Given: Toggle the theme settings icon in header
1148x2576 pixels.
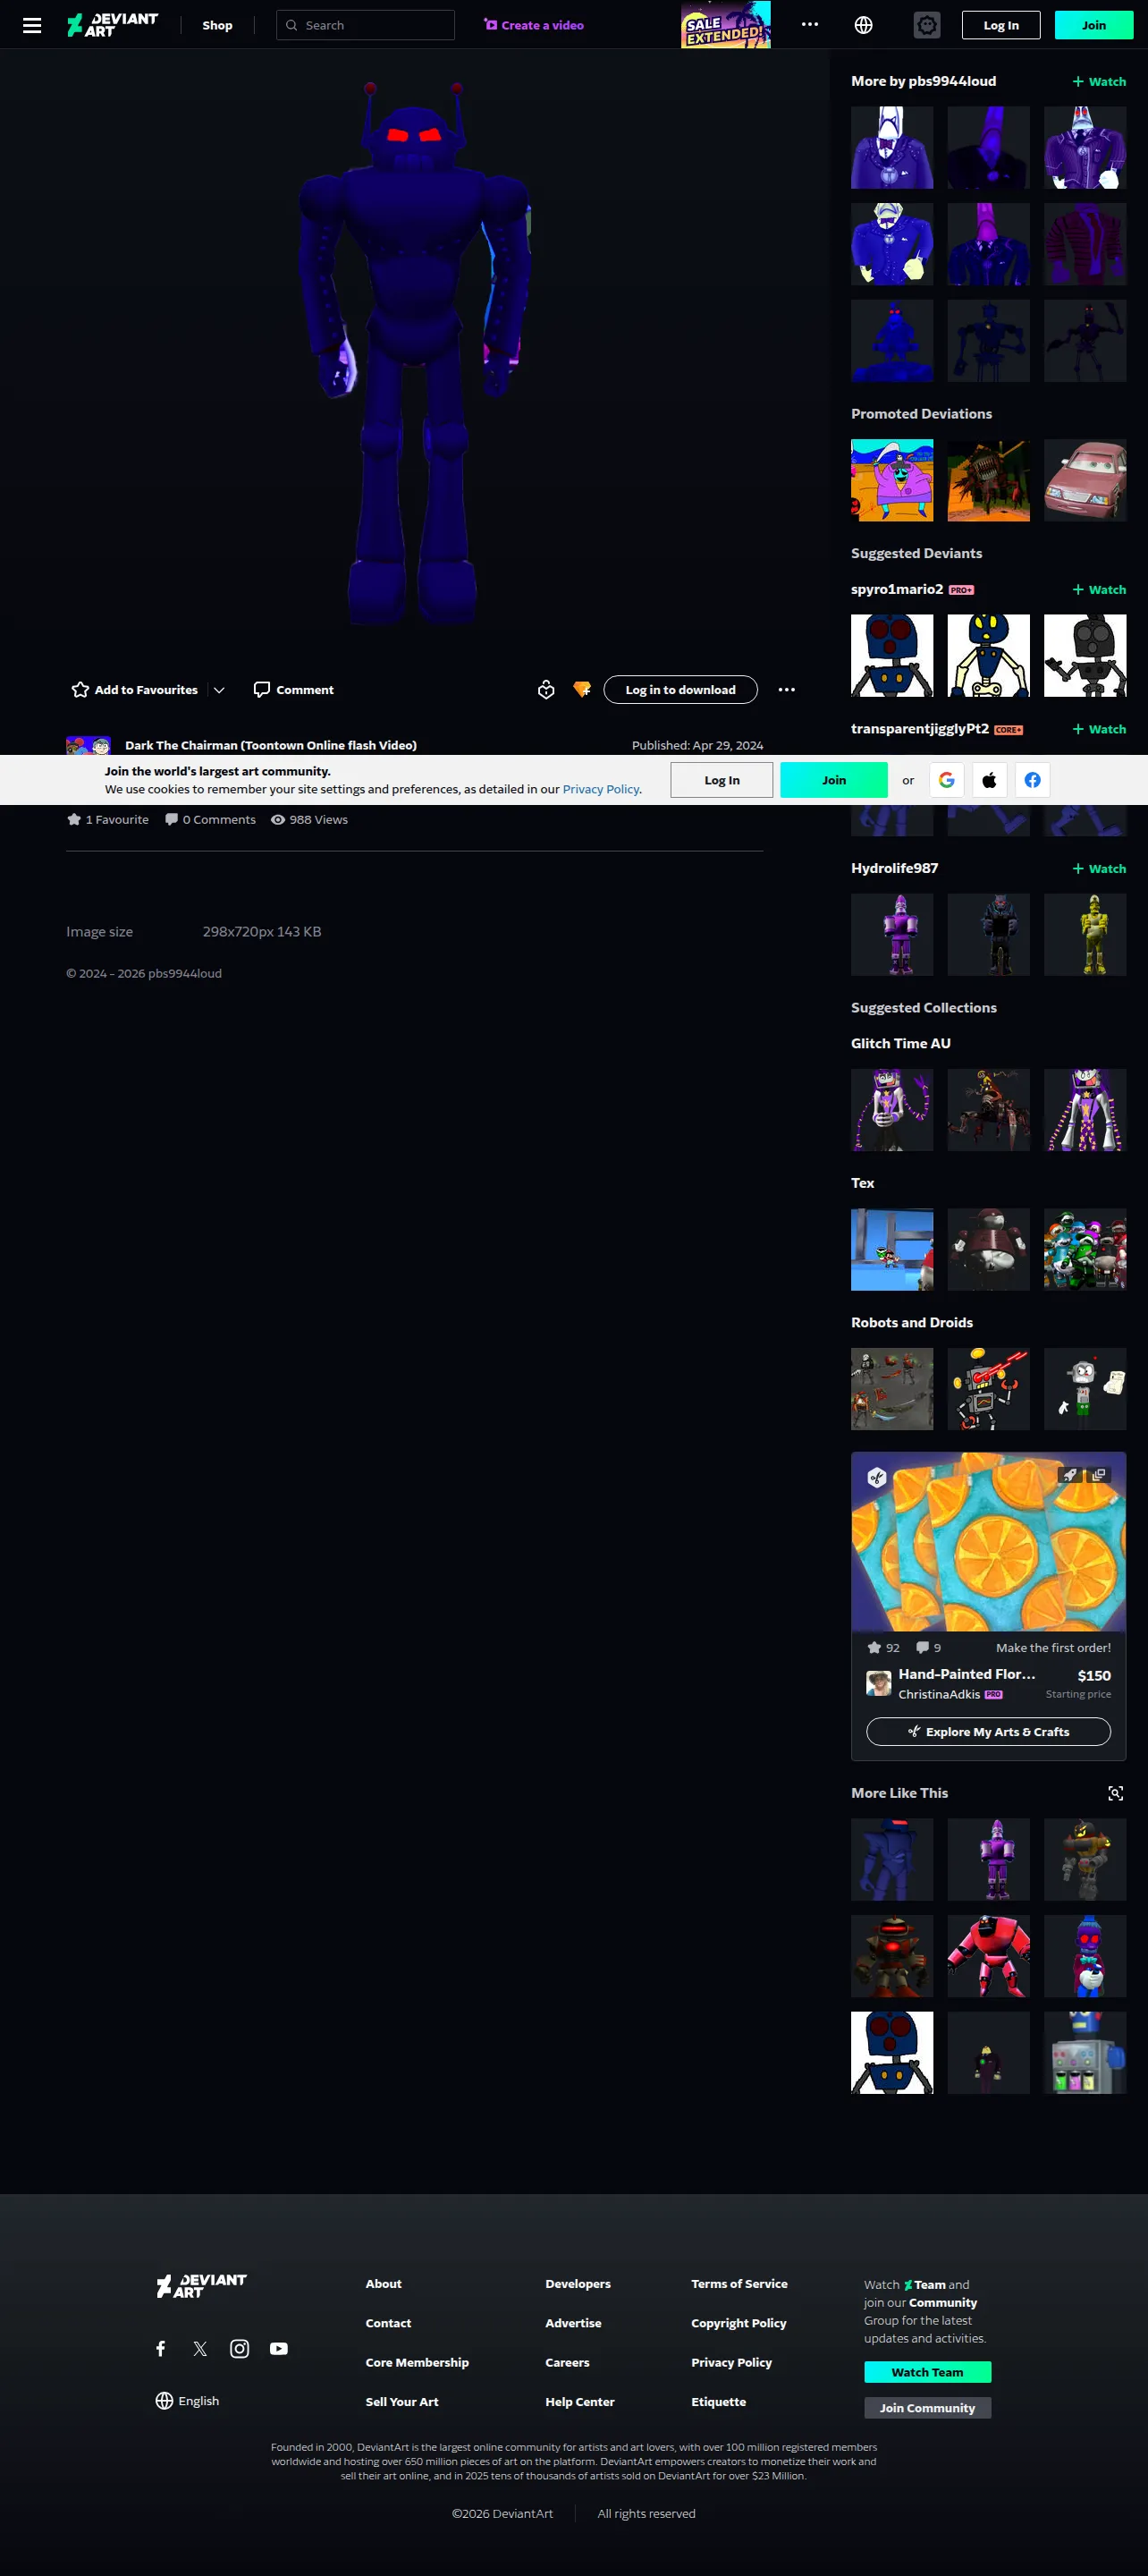Looking at the screenshot, I should [927, 25].
